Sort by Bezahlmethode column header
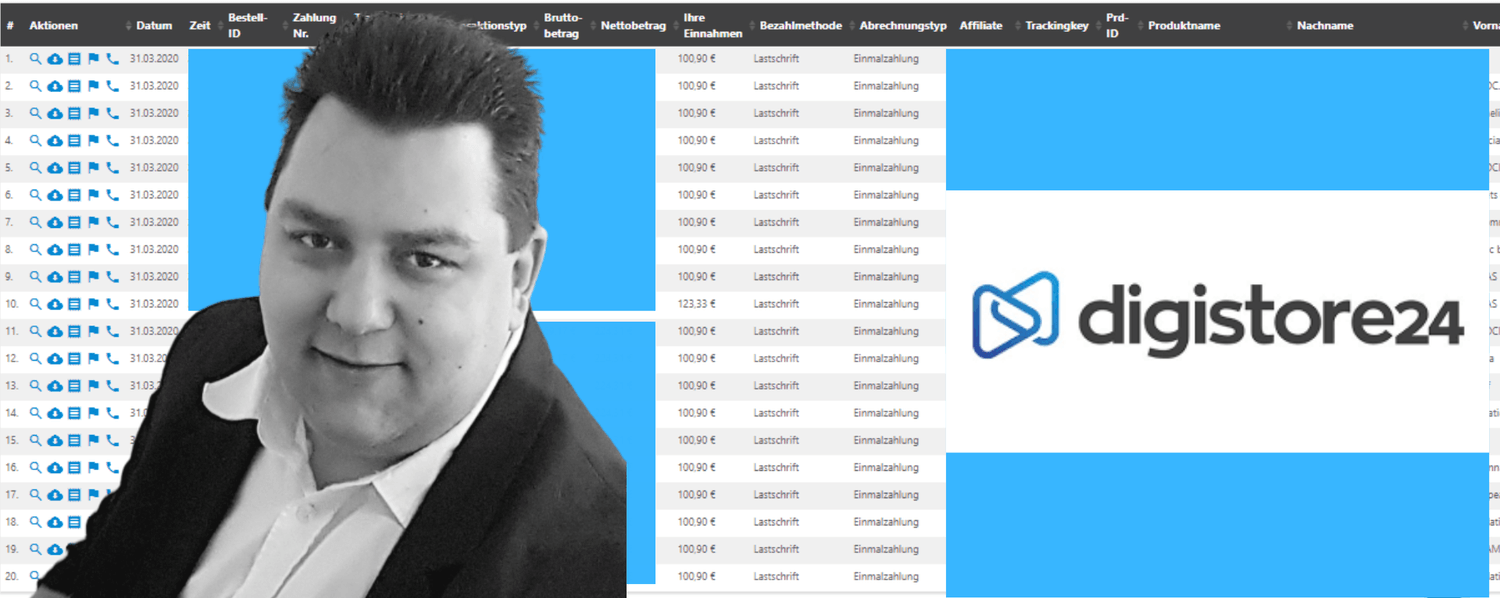 coord(800,26)
